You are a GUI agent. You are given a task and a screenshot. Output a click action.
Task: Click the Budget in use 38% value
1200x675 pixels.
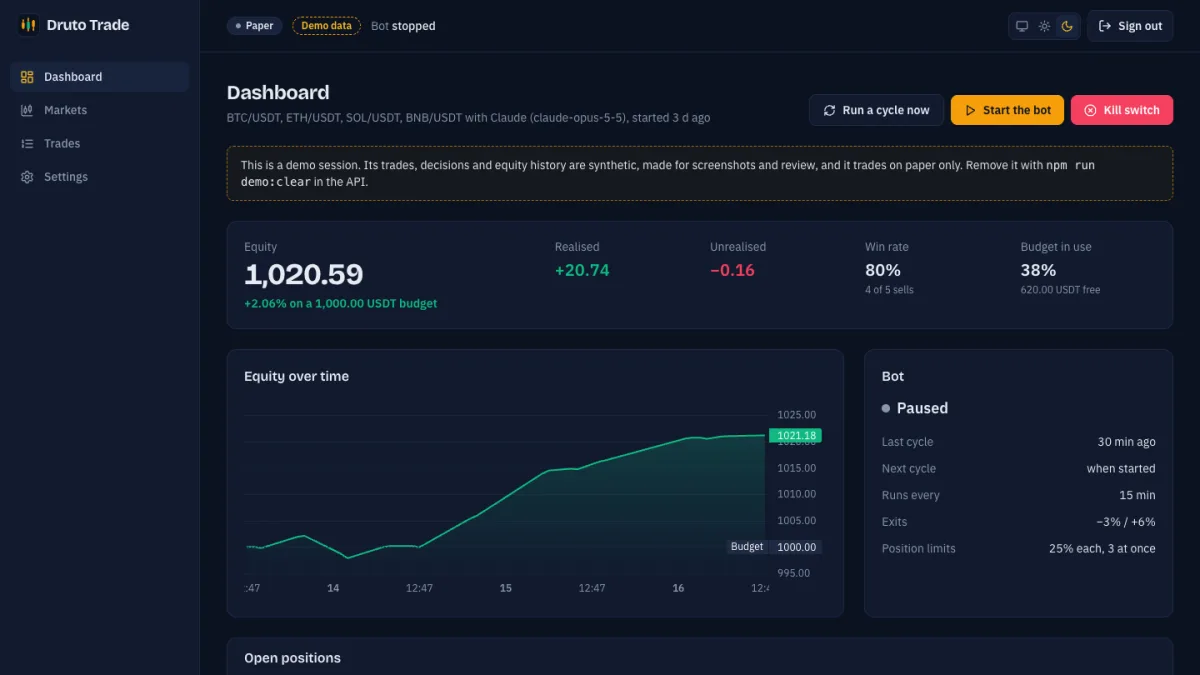pyautogui.click(x=1038, y=270)
